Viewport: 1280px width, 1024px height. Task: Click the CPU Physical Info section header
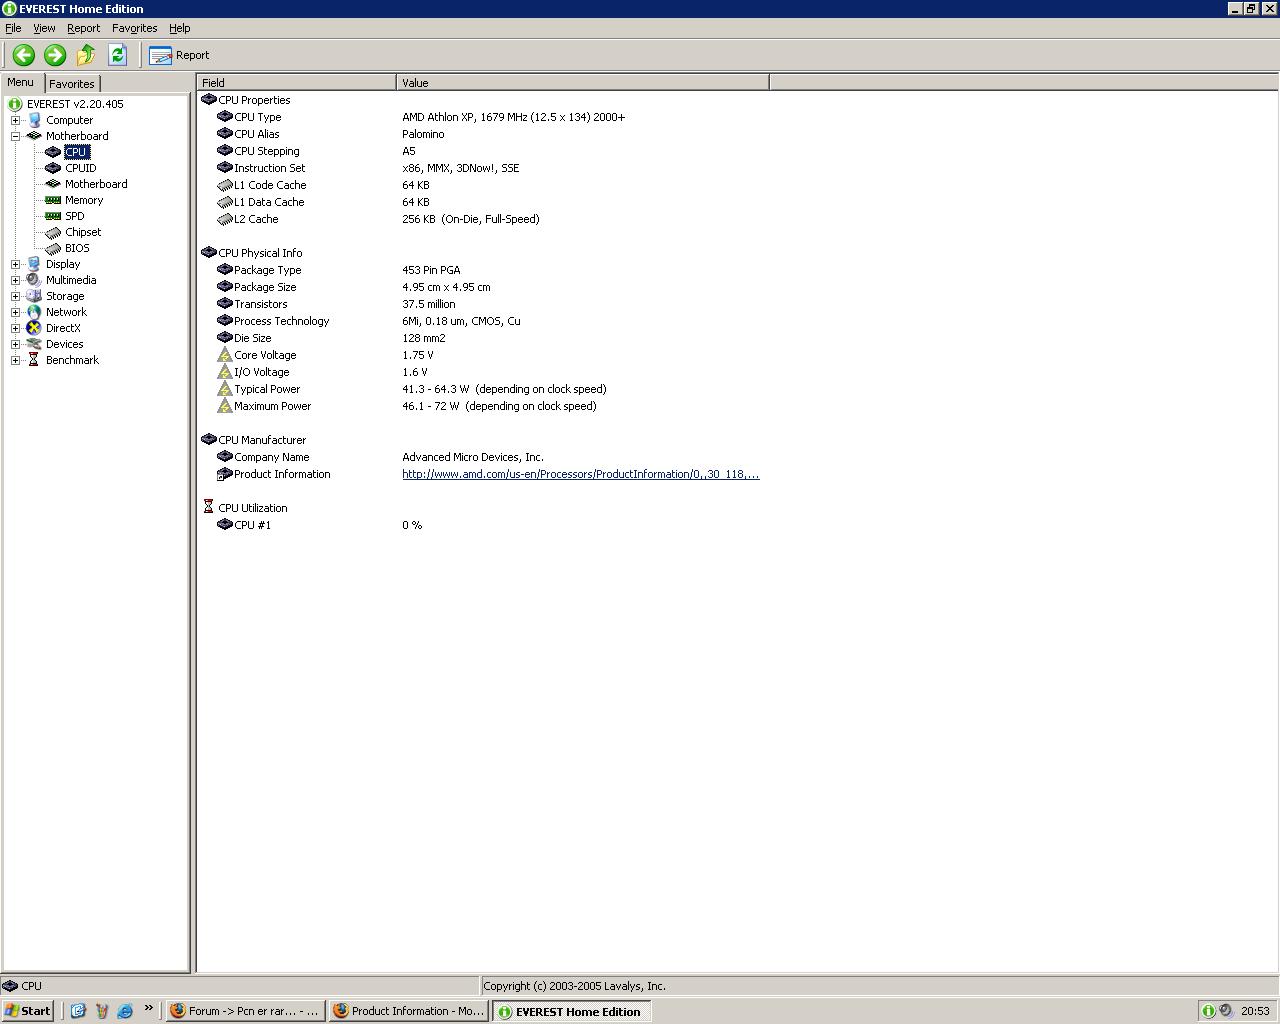(260, 253)
